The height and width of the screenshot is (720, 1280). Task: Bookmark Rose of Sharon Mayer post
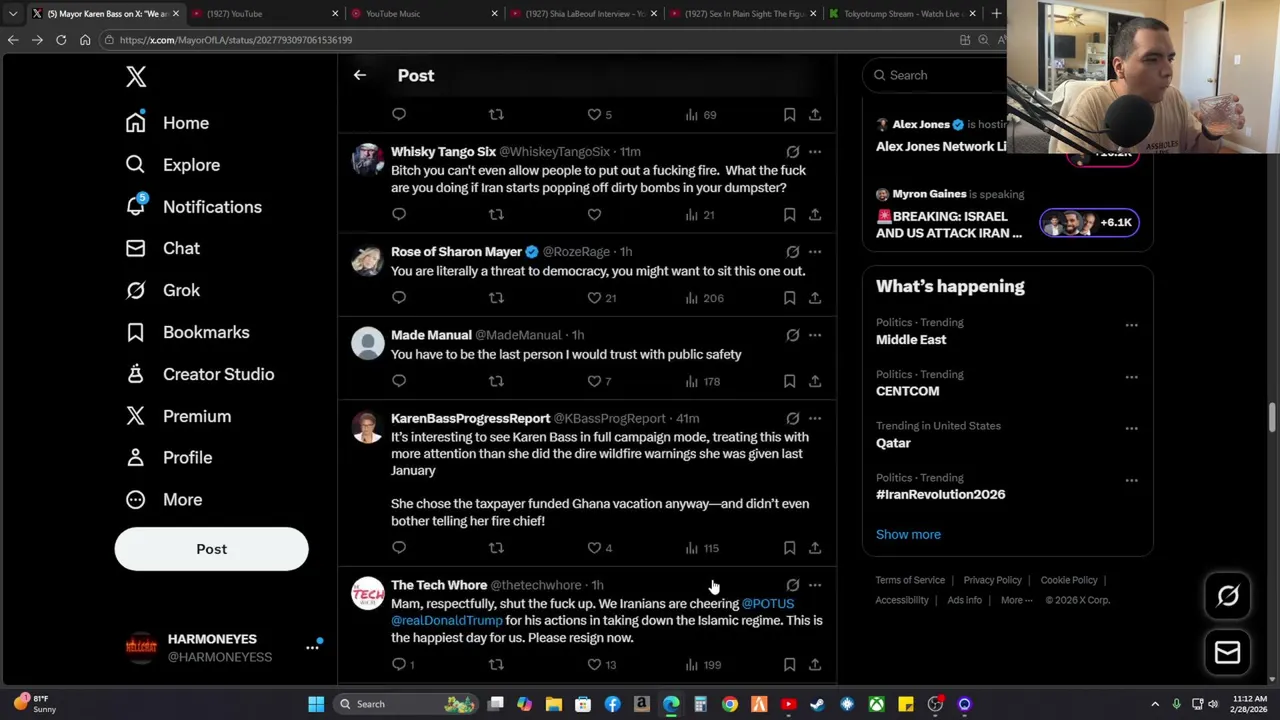(x=789, y=297)
